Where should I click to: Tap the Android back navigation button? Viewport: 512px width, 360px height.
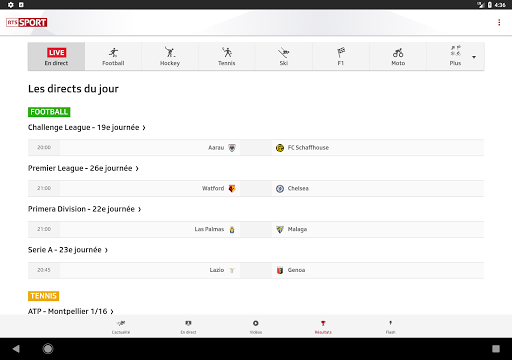pos(16,349)
